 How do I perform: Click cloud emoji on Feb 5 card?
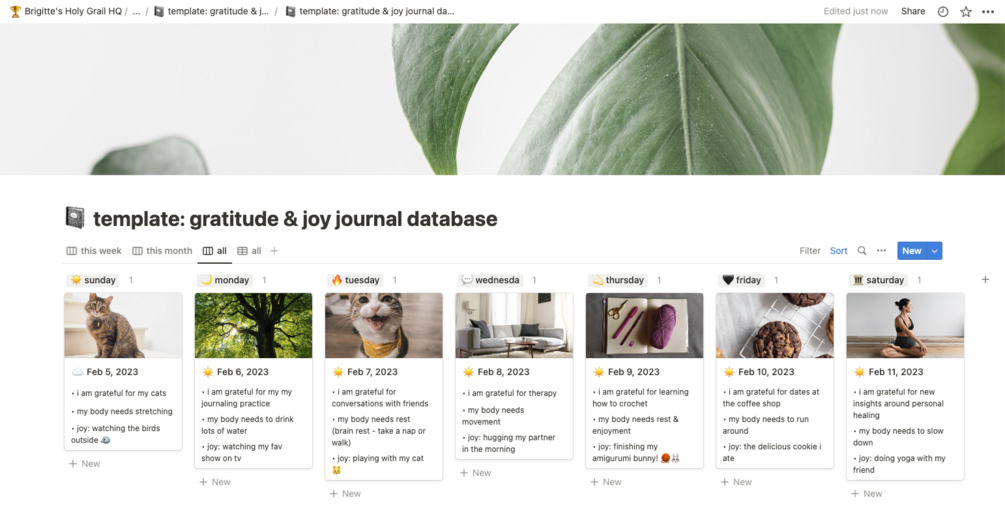pyautogui.click(x=78, y=372)
